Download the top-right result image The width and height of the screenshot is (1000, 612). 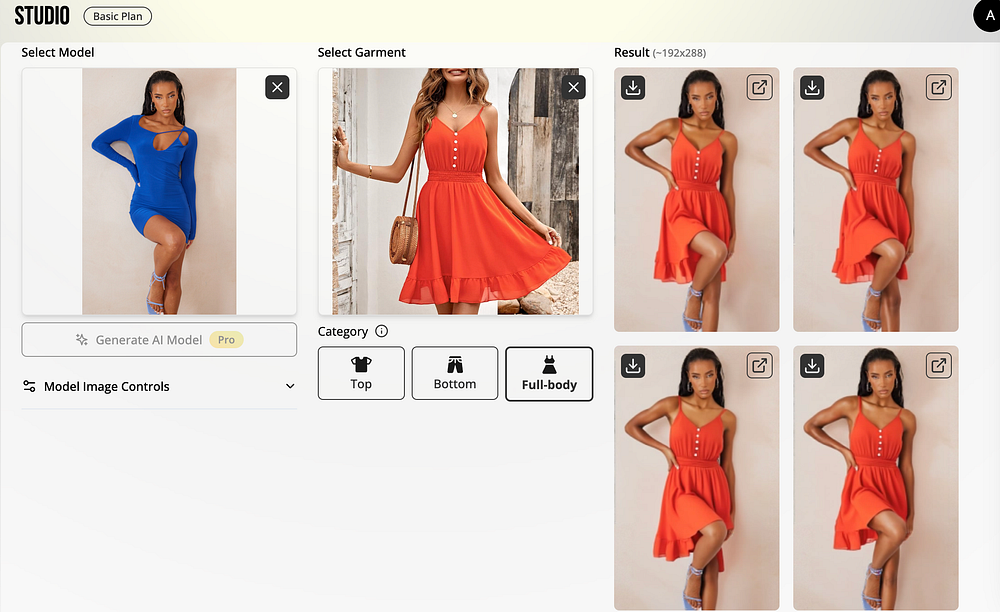812,87
